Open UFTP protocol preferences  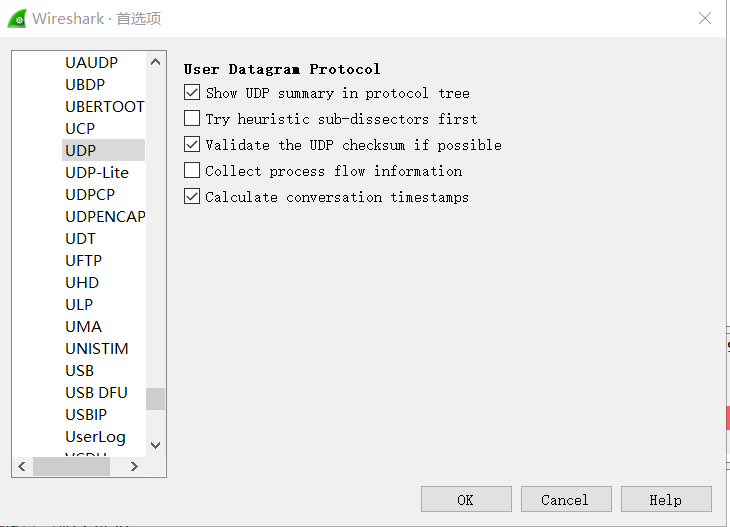[83, 260]
